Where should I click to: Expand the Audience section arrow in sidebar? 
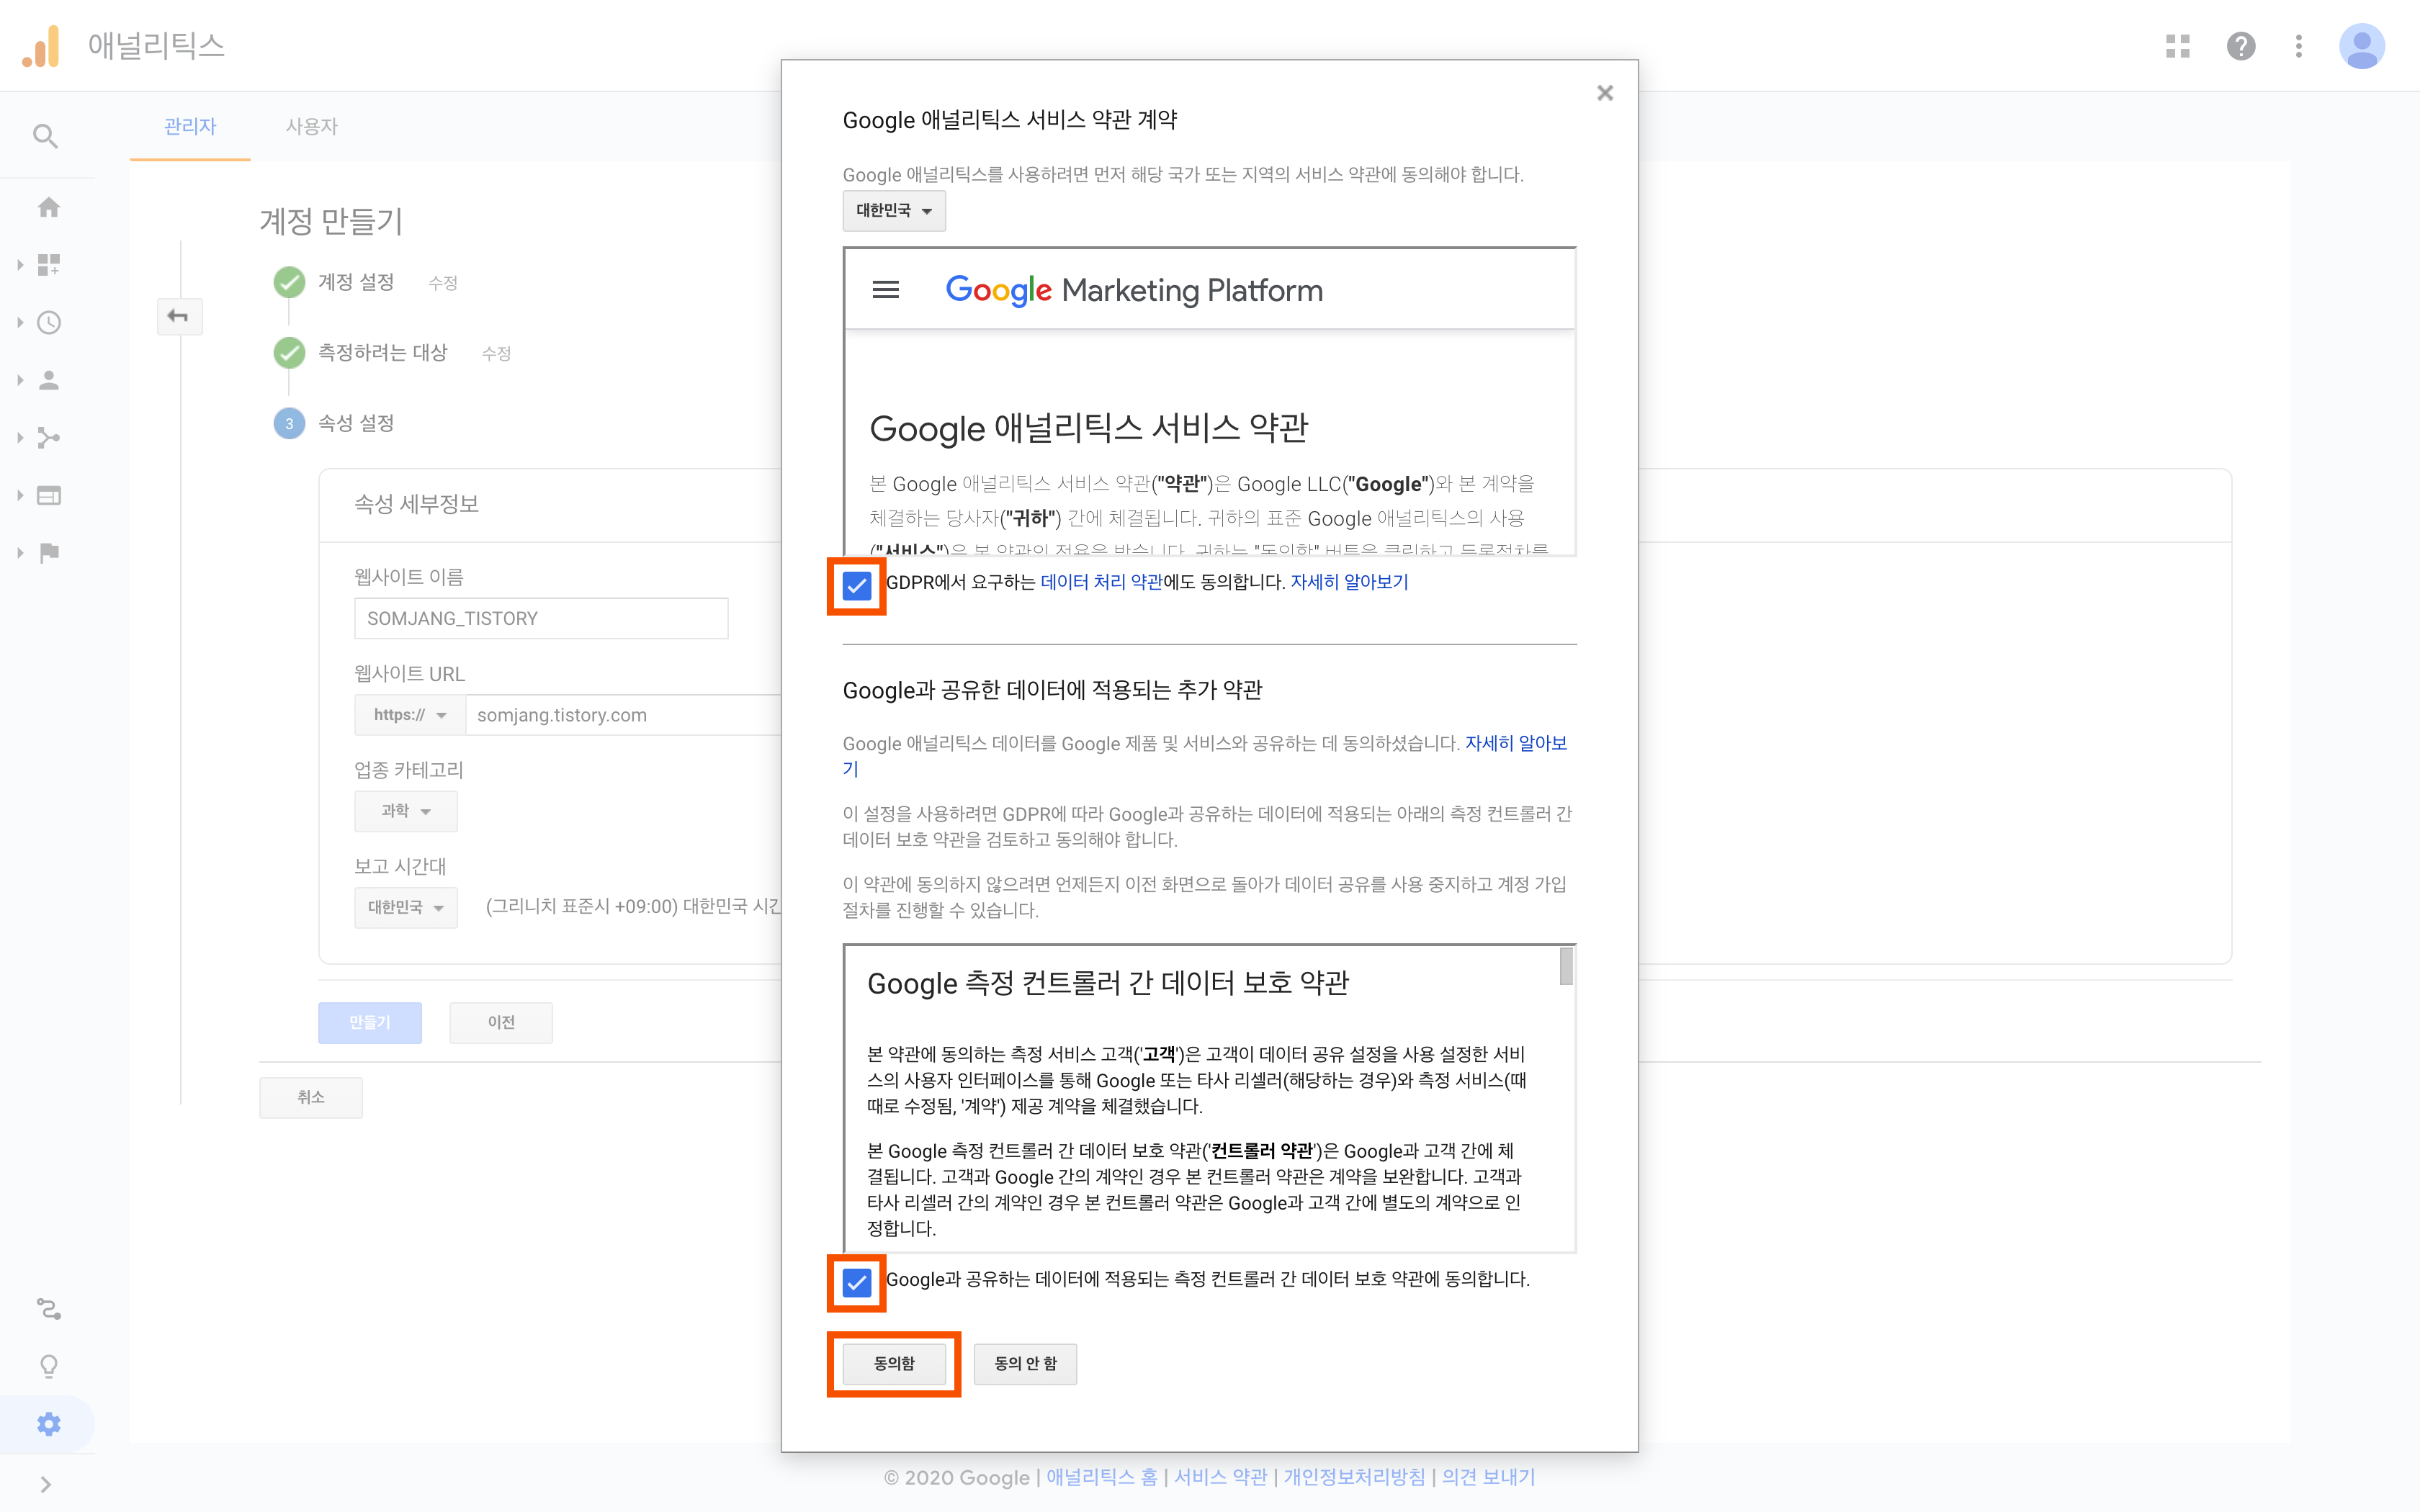20,380
